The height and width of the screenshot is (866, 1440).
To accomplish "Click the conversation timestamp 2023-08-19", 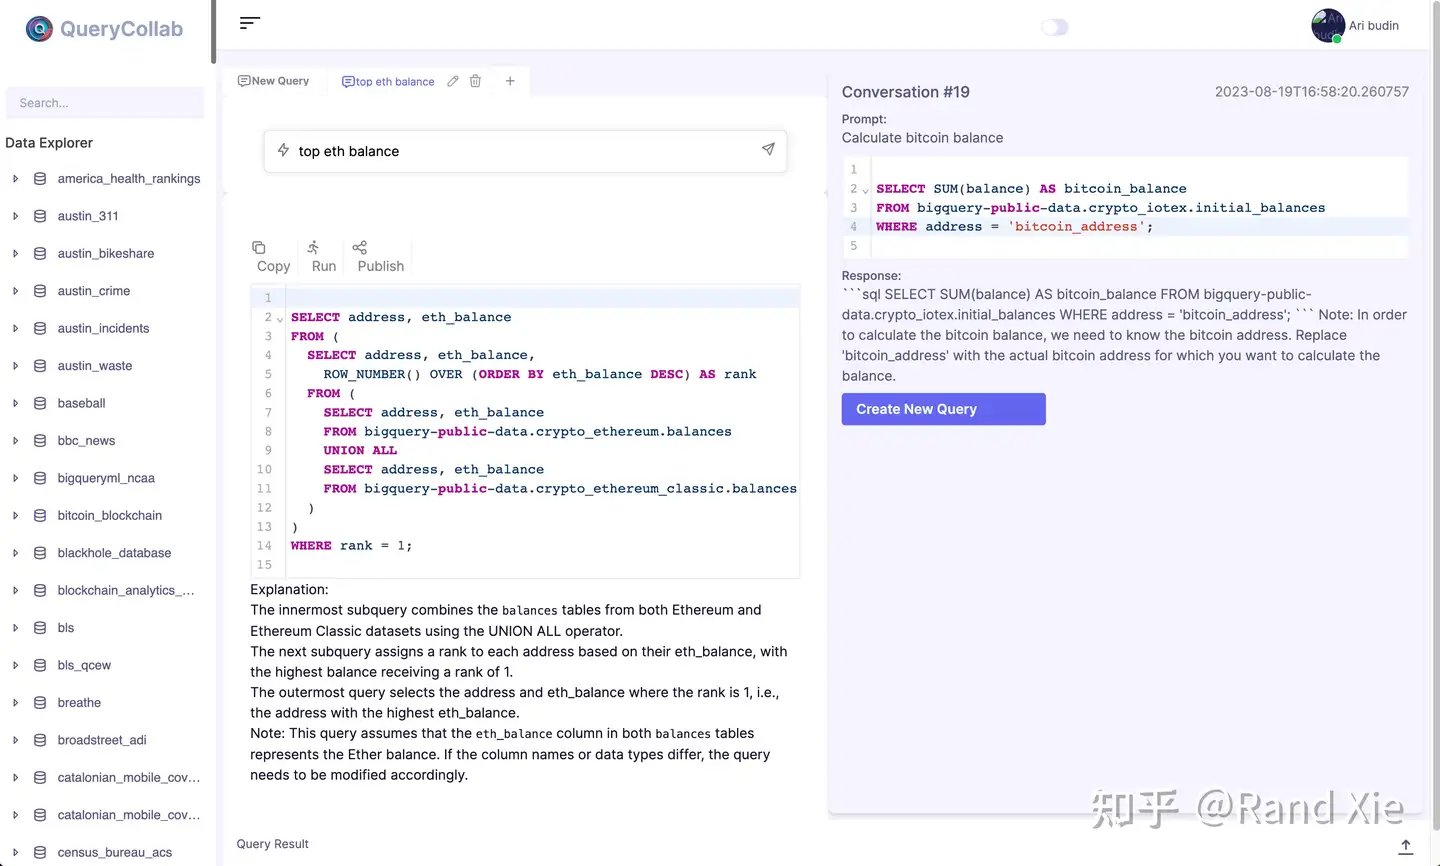I will click(x=1312, y=92).
